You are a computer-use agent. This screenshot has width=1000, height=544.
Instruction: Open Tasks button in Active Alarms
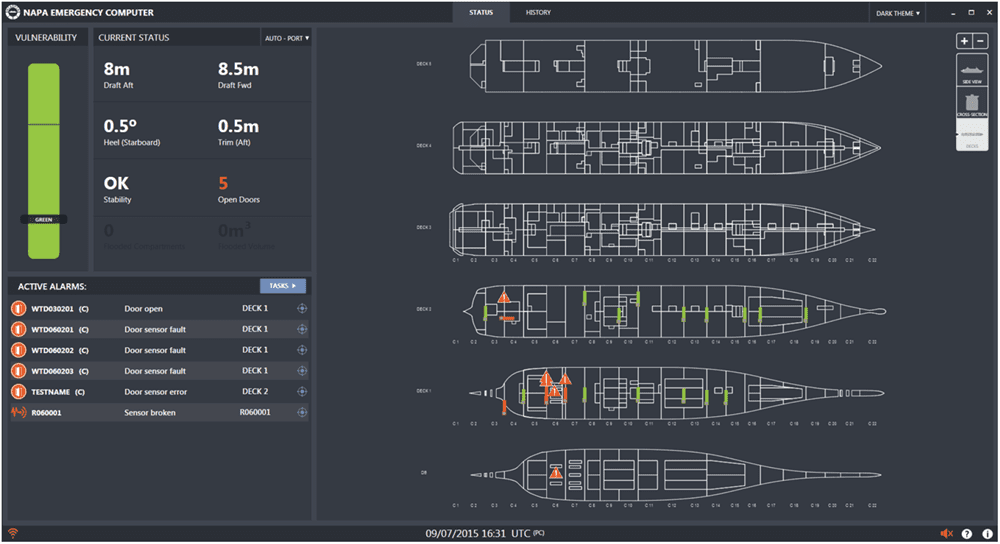point(283,286)
